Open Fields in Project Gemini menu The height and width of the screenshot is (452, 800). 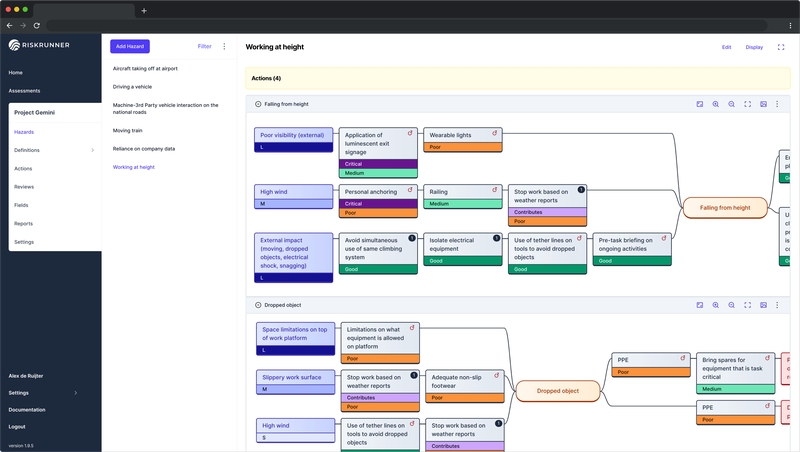click(x=21, y=206)
